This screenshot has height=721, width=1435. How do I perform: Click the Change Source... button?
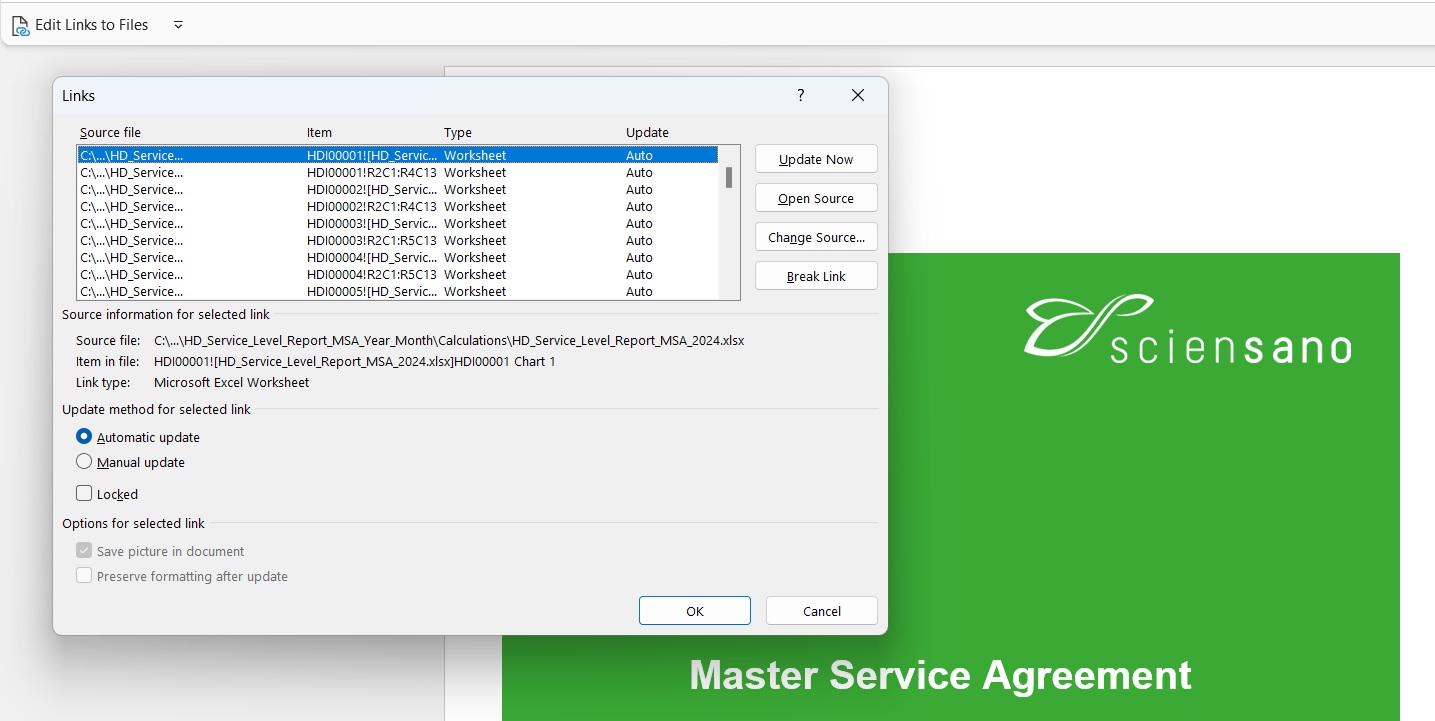816,237
